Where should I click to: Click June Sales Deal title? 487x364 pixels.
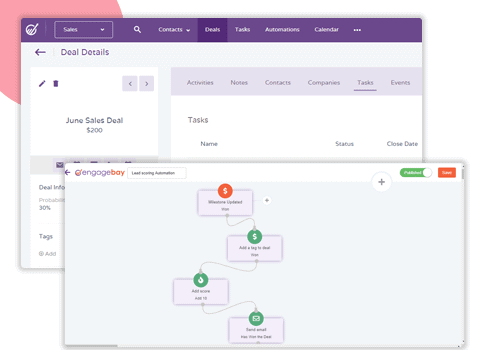click(x=94, y=120)
